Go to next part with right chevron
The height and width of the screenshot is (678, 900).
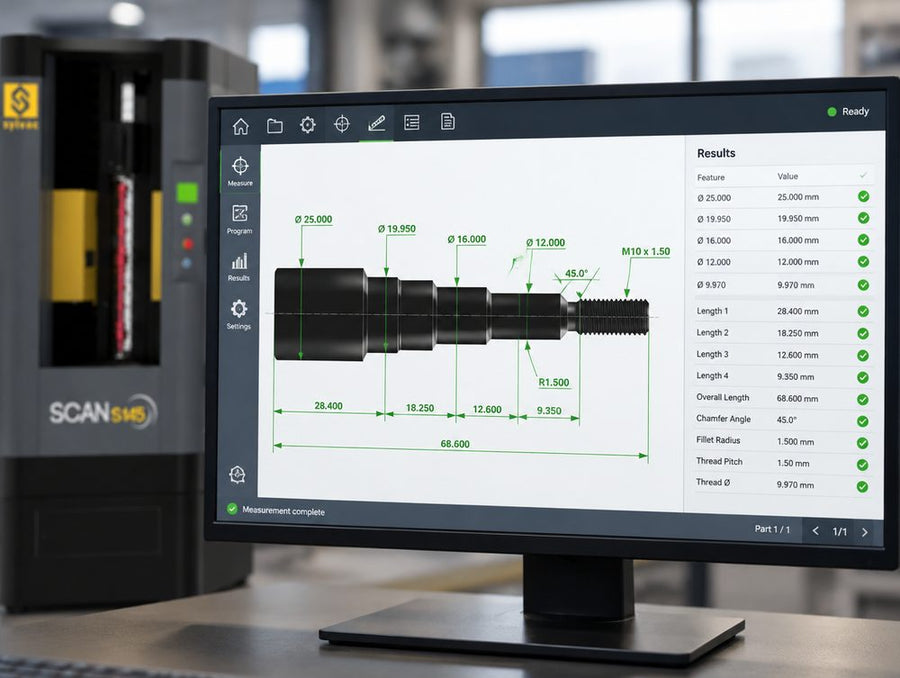pyautogui.click(x=864, y=532)
